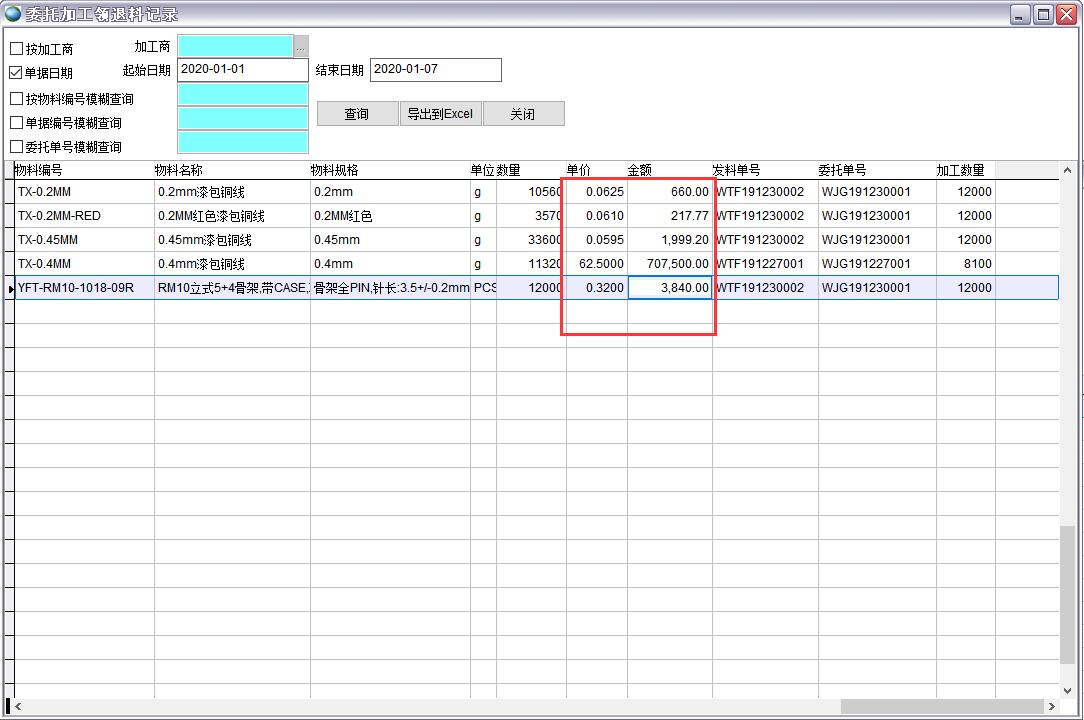The width and height of the screenshot is (1084, 720).
Task: Click the horizontal scrollbar left arrow
Action: pyautogui.click(x=18, y=706)
